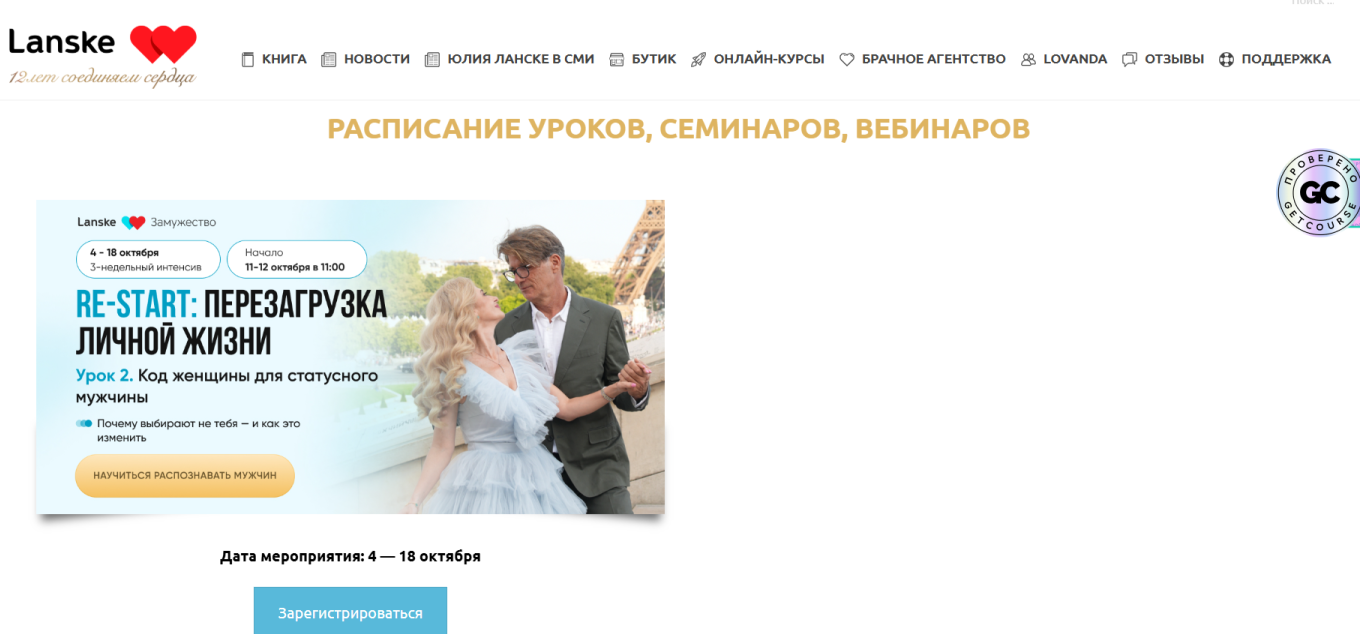Click the slogan 12 лет соединяем сердца

coord(102,77)
